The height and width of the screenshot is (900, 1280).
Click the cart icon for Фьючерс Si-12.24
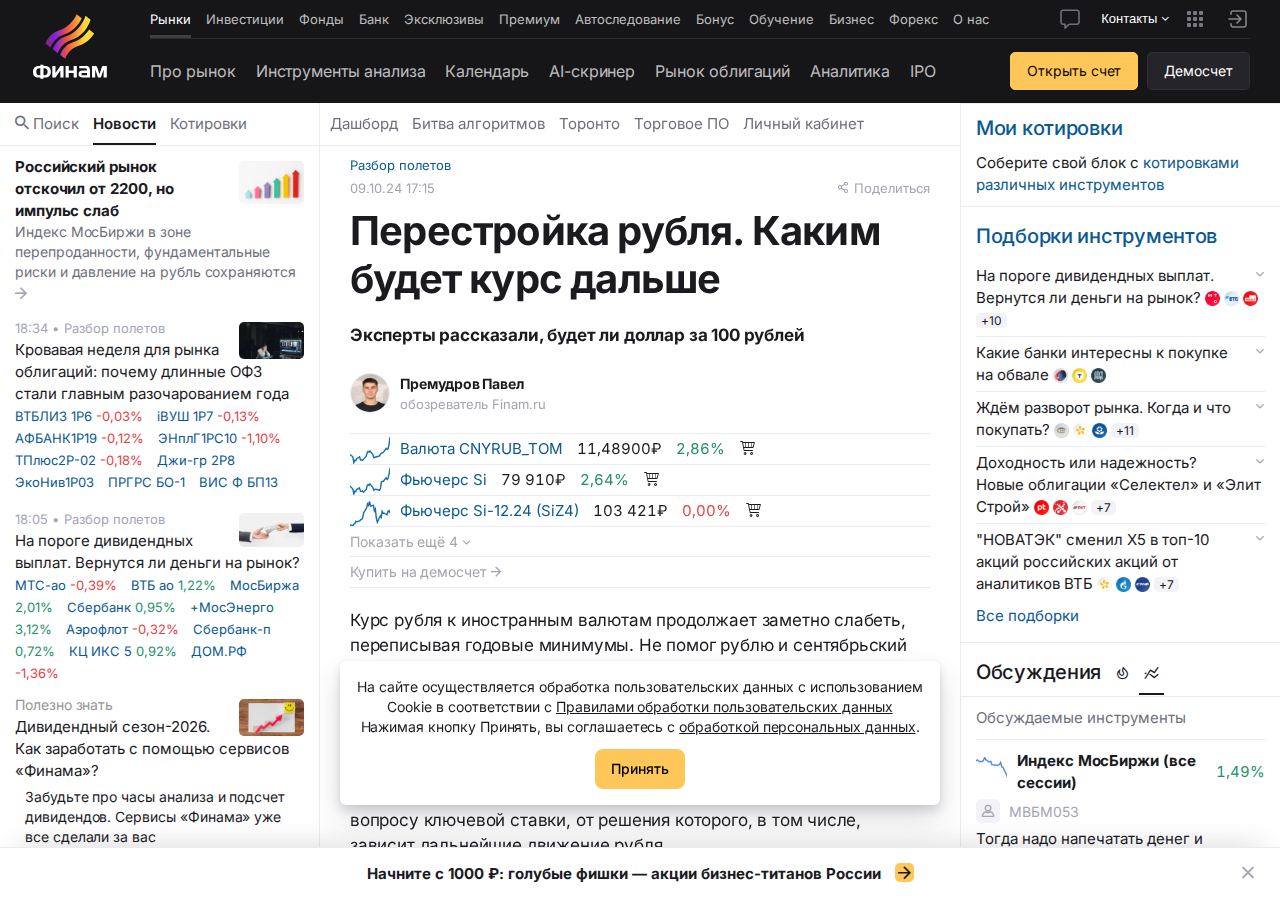tap(754, 510)
